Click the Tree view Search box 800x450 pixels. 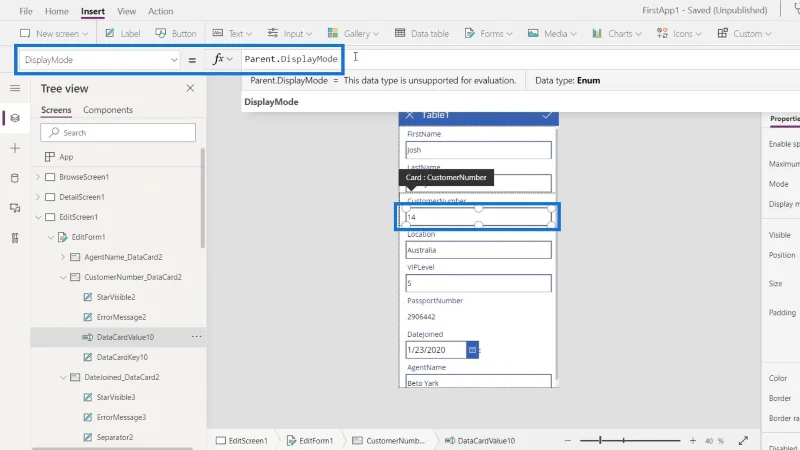click(x=118, y=133)
